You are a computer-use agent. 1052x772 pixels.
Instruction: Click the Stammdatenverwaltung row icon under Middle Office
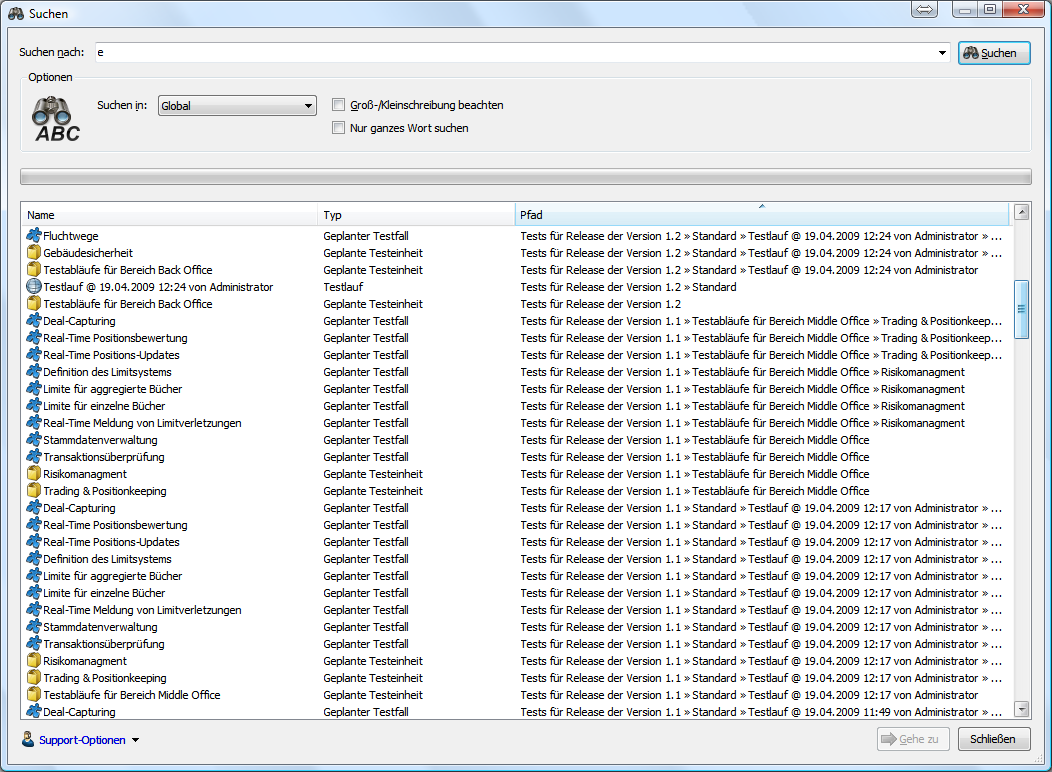[x=33, y=440]
